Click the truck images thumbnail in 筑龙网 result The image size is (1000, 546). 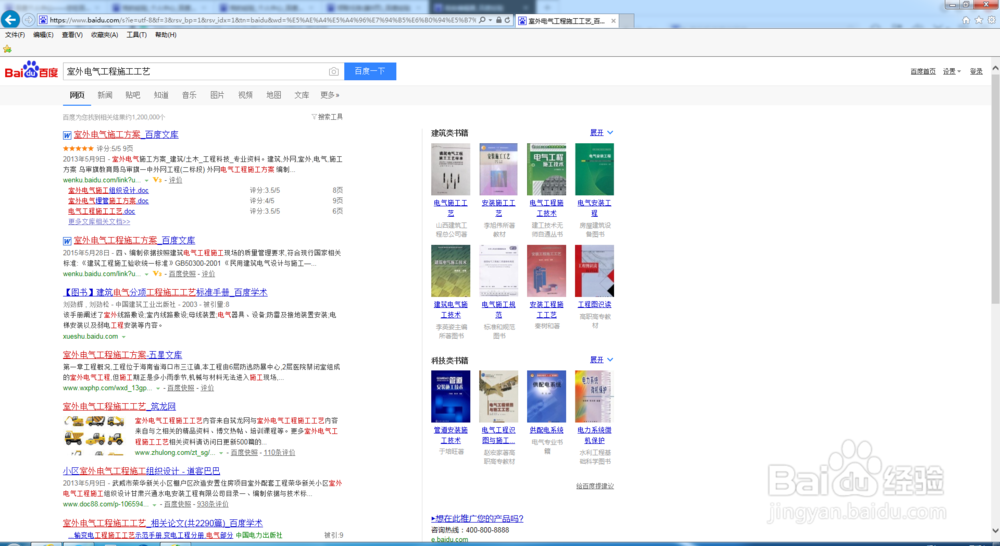coord(94,435)
